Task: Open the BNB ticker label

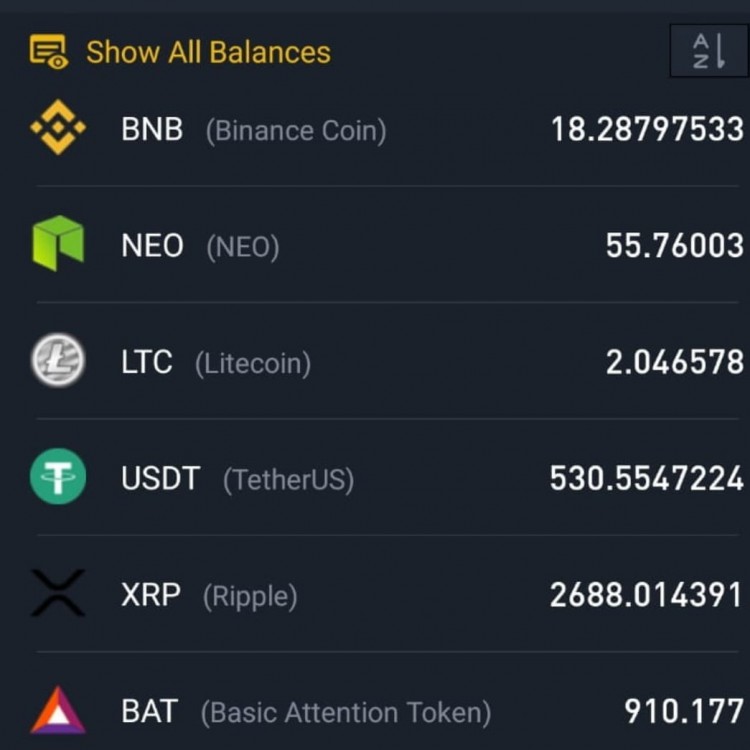Action: coord(152,129)
